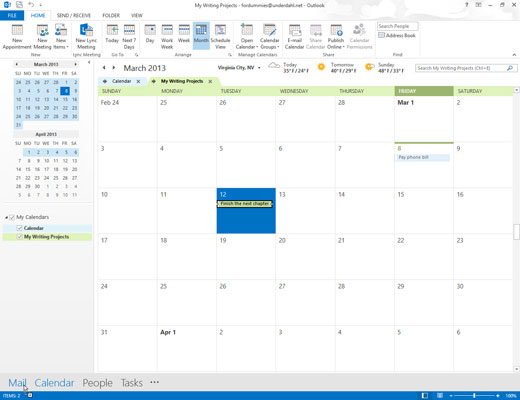Select the Calendar tab in calendar view
This screenshot has height=400, width=520.
pos(122,81)
